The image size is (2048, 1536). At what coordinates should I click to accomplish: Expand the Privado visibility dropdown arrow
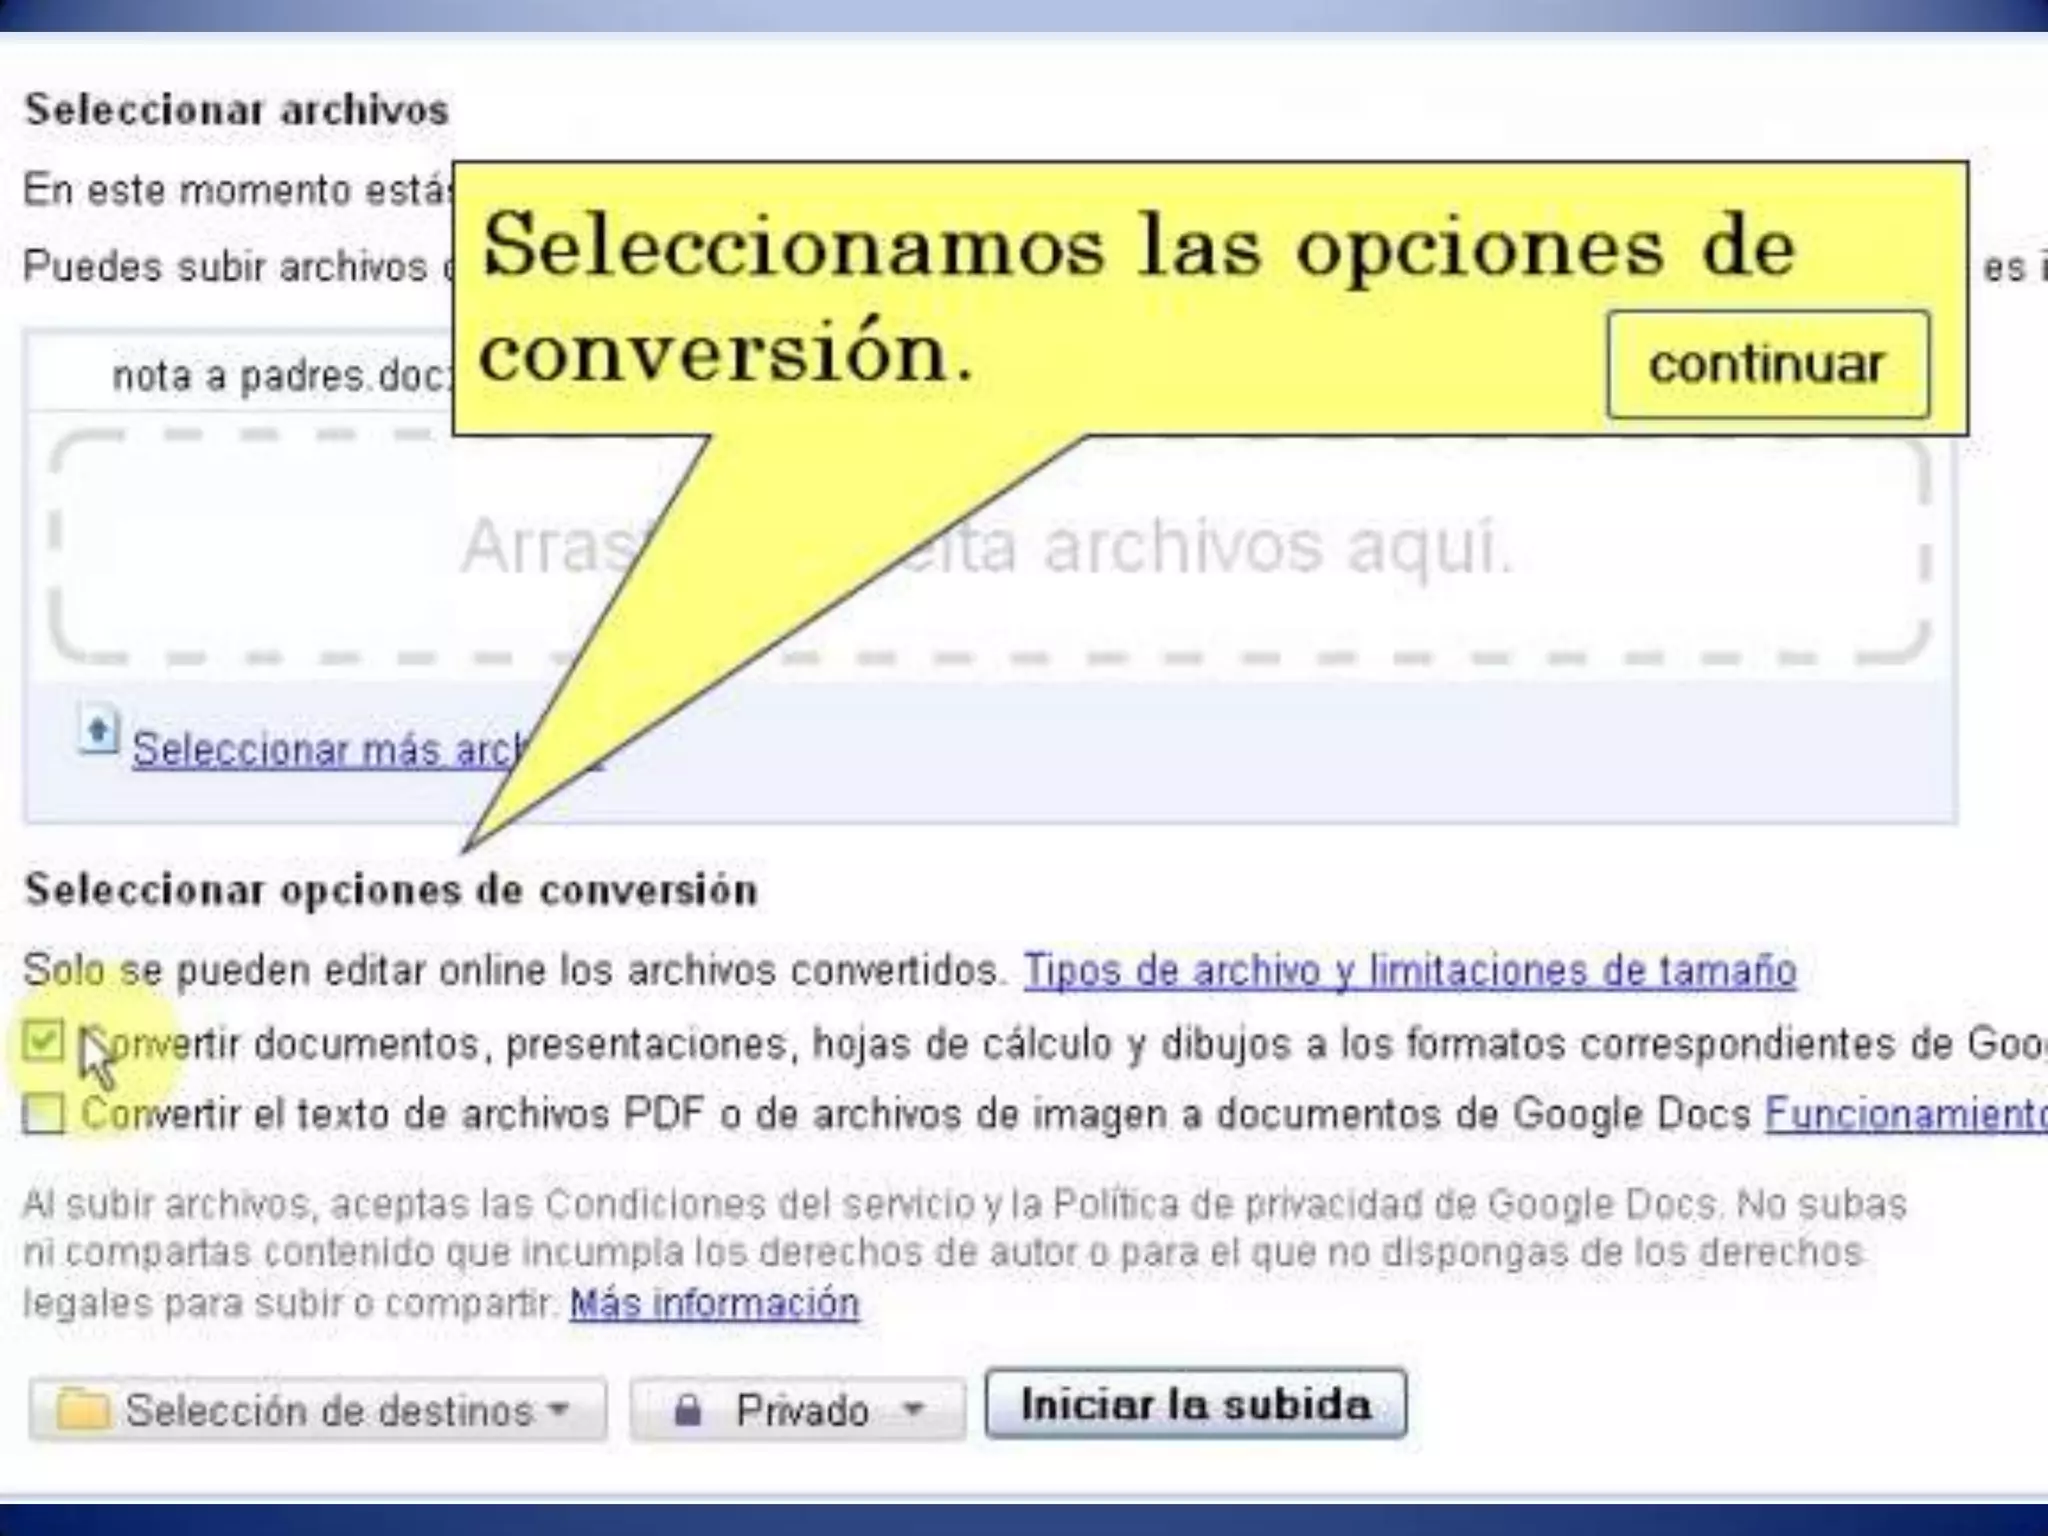[x=912, y=1410]
